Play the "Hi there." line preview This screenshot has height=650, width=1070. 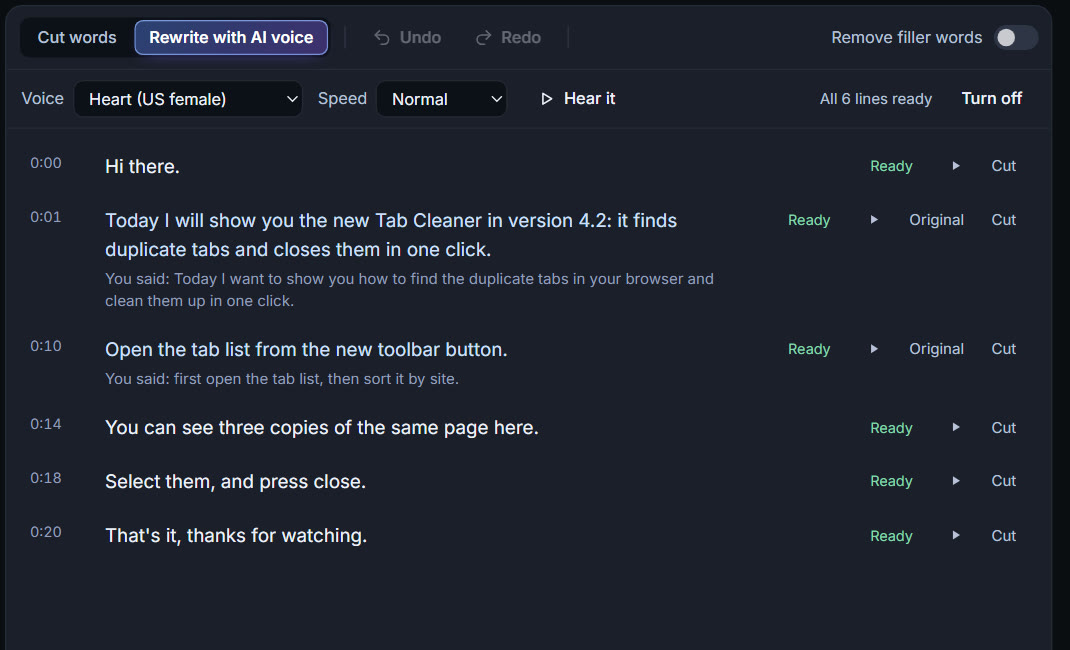tap(955, 166)
